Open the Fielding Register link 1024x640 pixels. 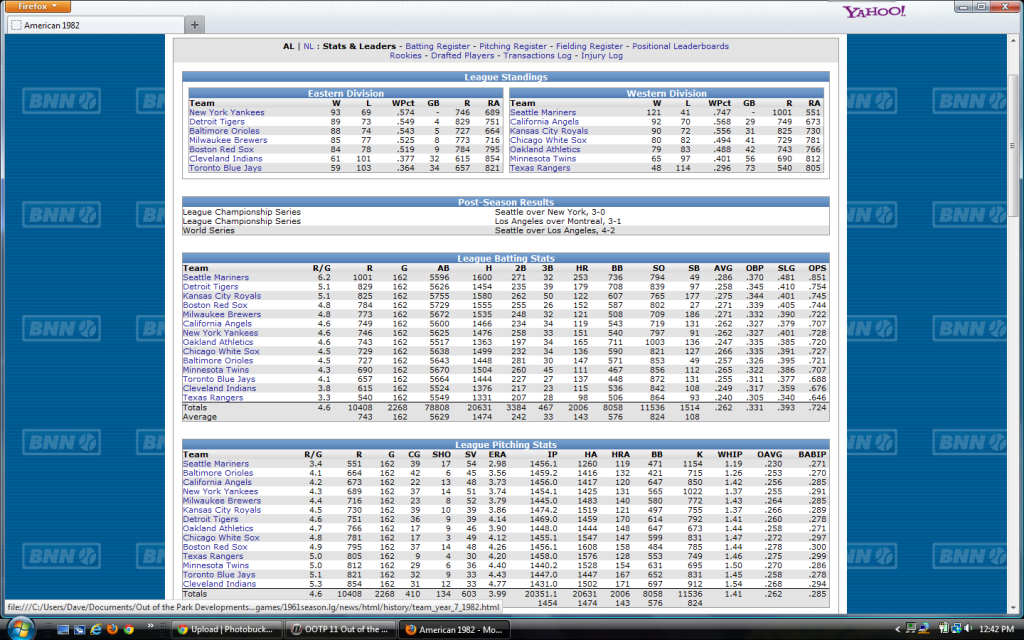pyautogui.click(x=589, y=46)
